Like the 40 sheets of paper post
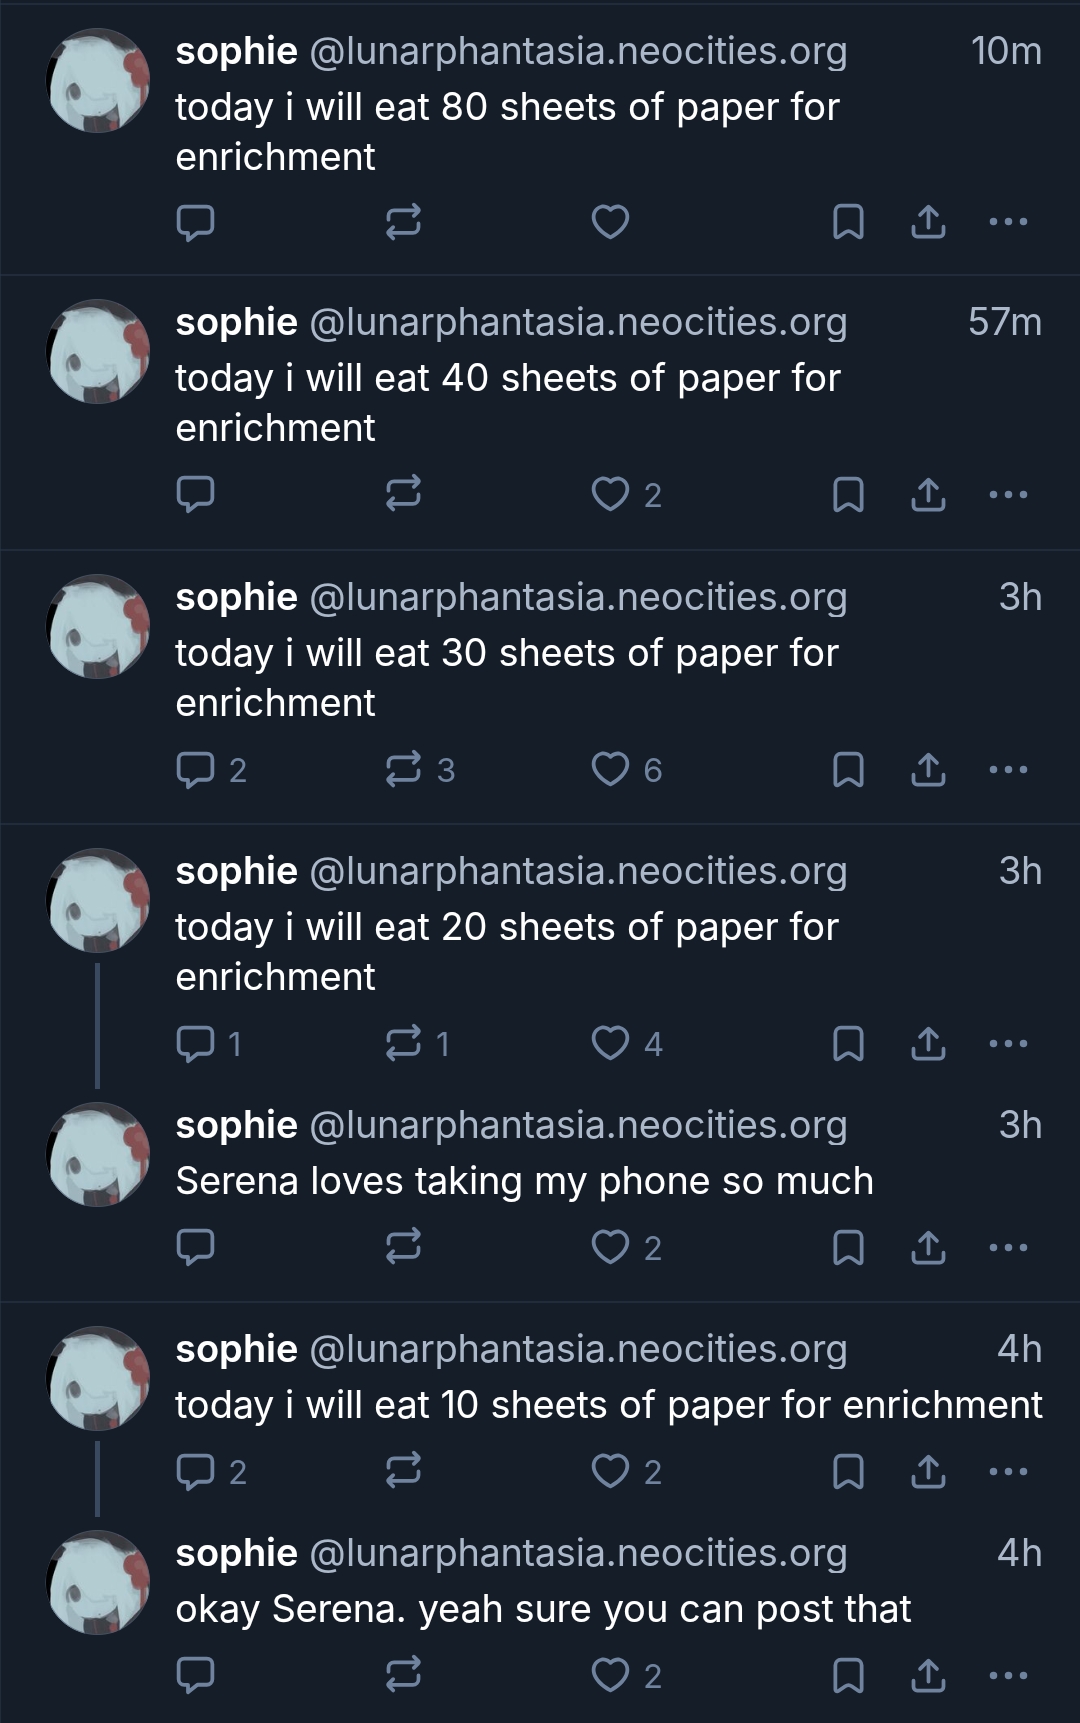The width and height of the screenshot is (1080, 1723). 610,494
